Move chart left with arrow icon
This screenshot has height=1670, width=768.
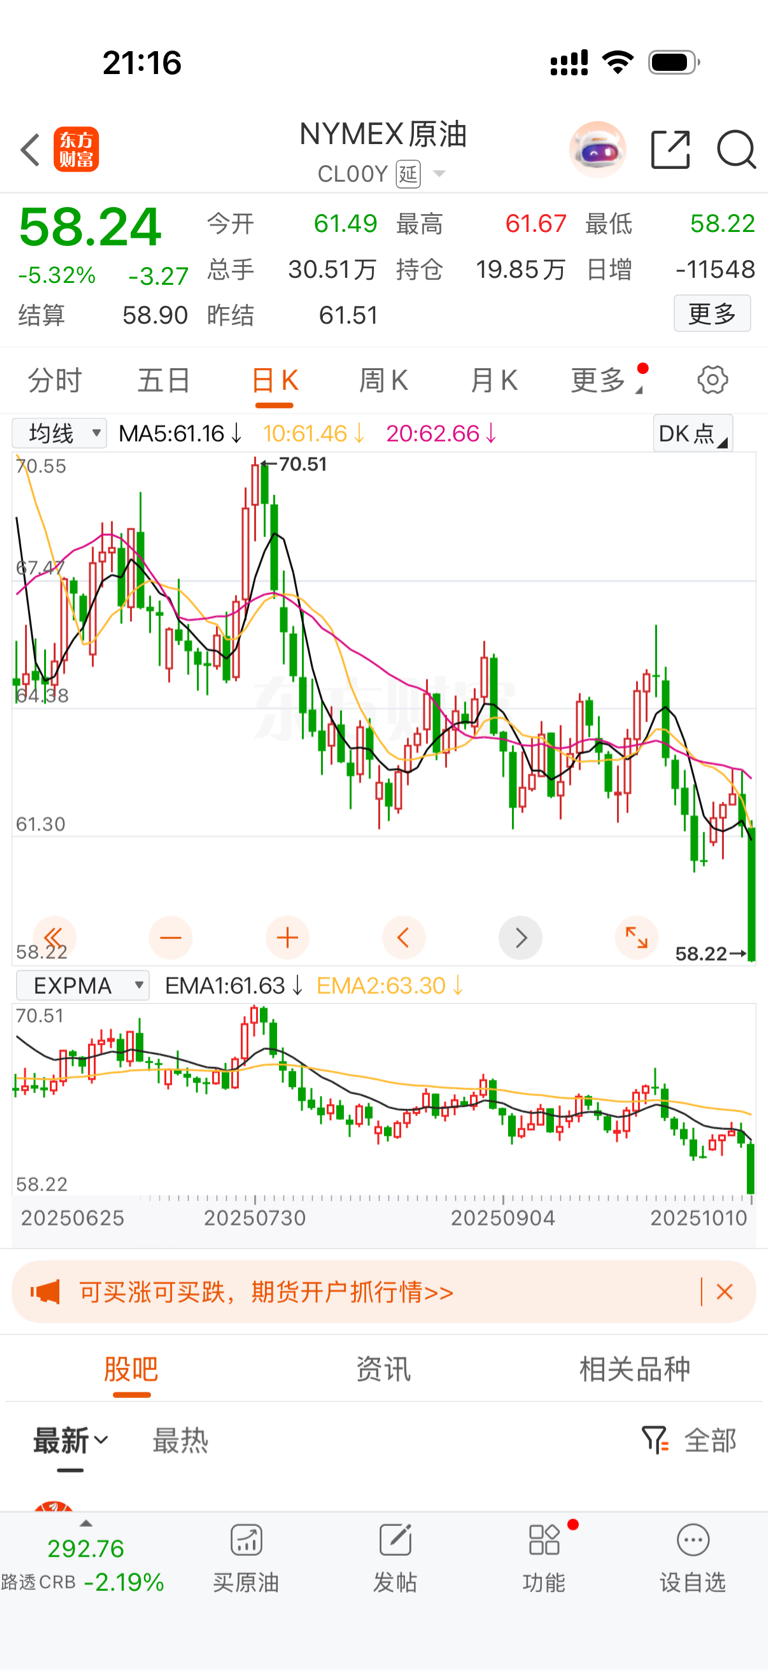pos(404,937)
